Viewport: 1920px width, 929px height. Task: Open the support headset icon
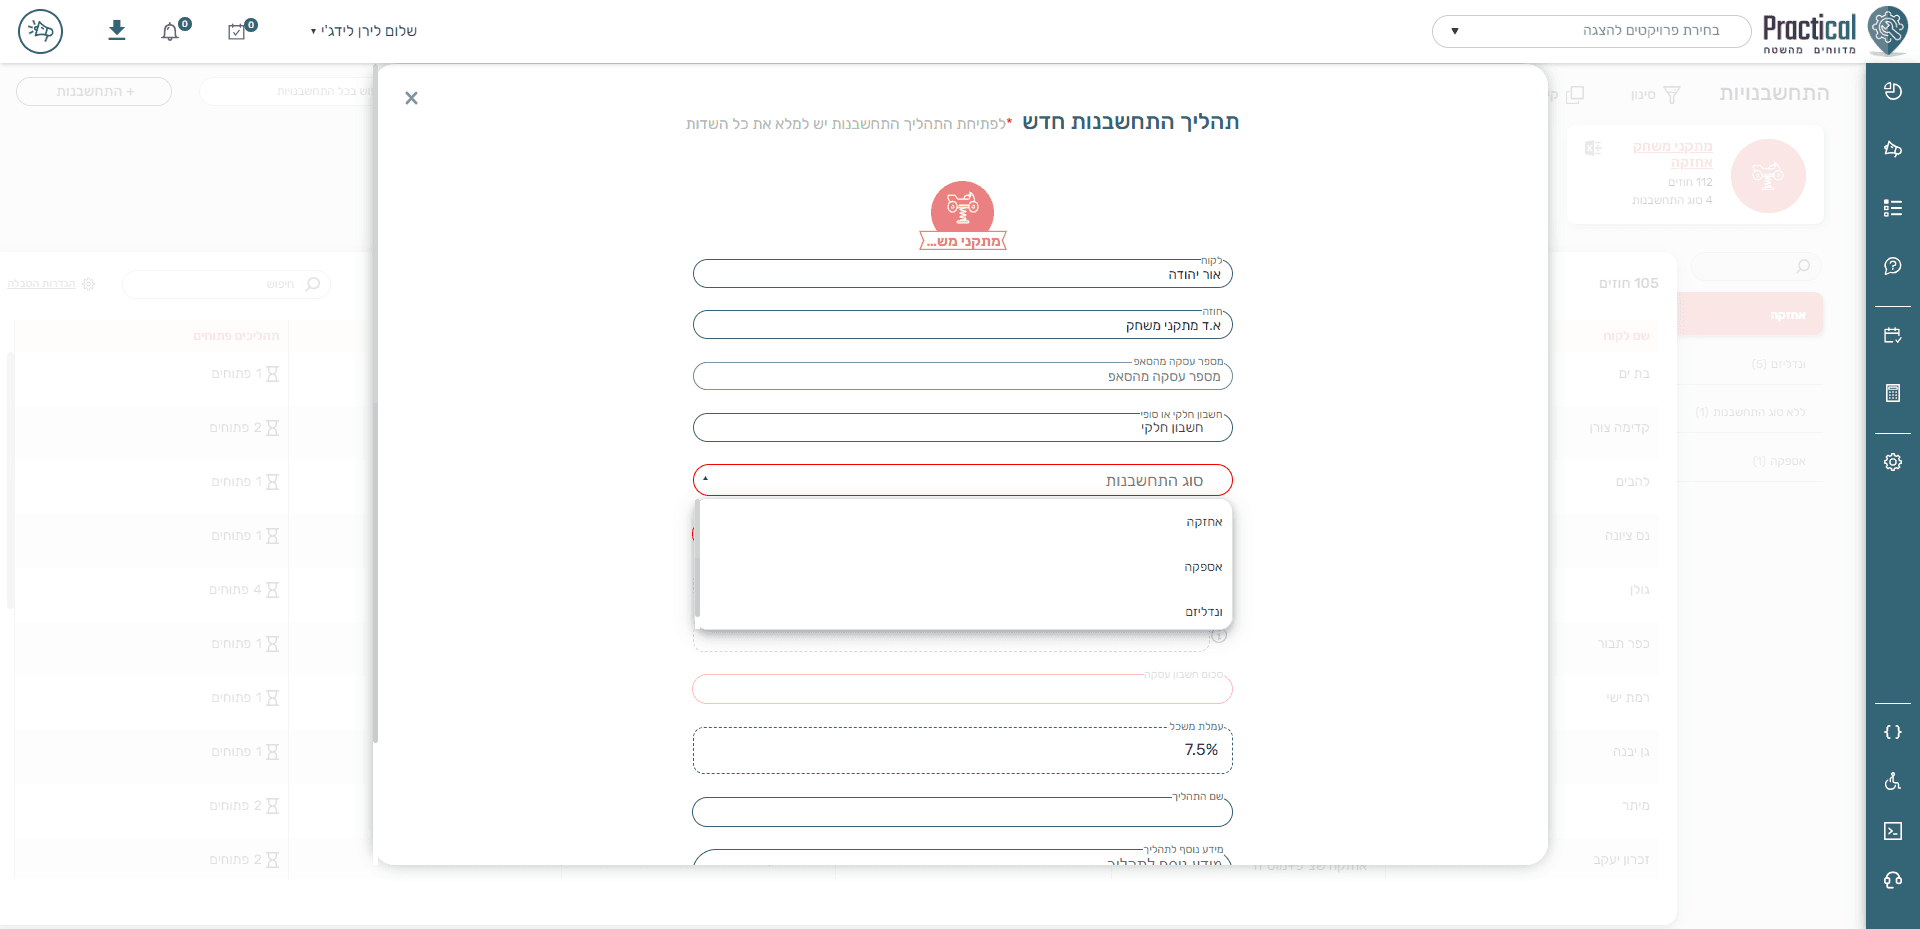click(x=1892, y=880)
